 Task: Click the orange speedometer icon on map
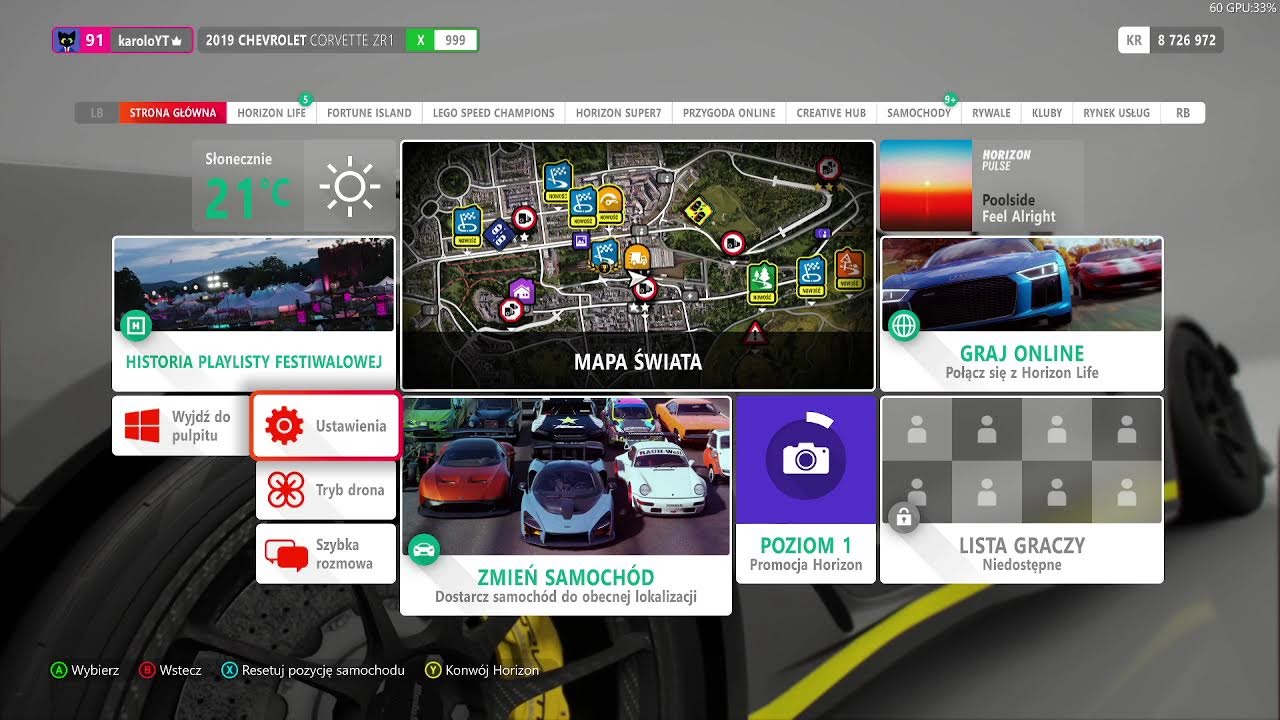(x=609, y=202)
